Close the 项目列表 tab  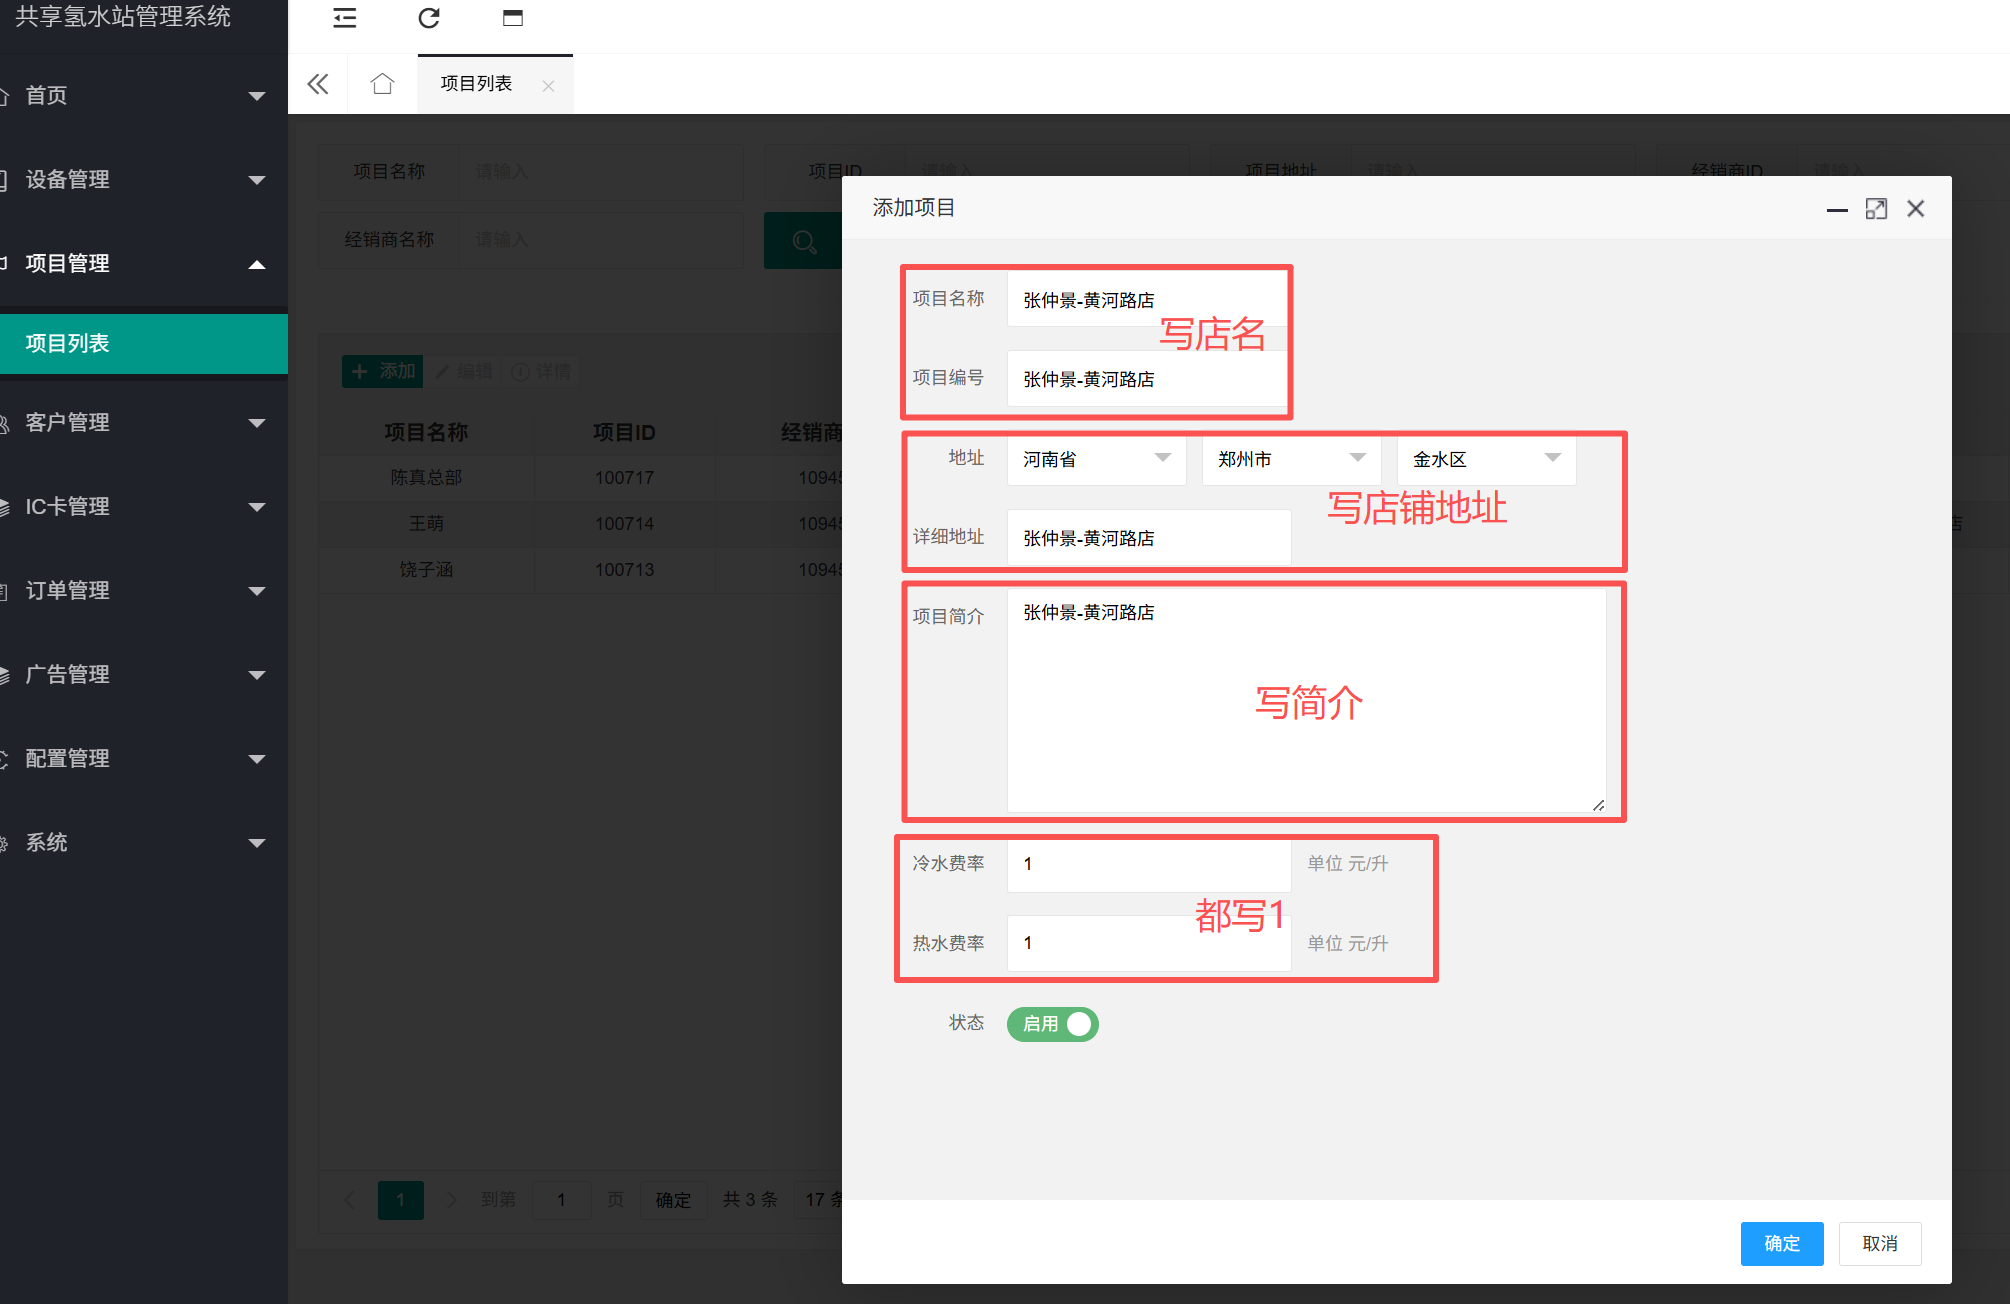click(548, 86)
